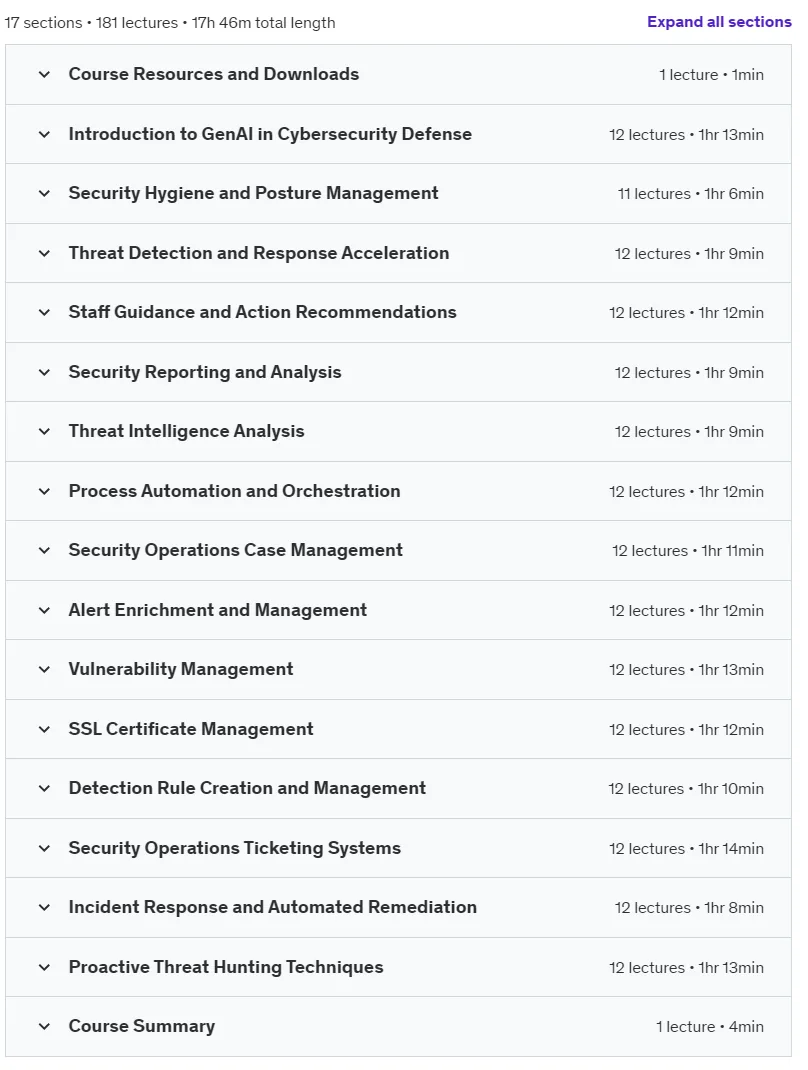
Task: Toggle the Threat Intelligence Analysis chevron
Action: [x=44, y=431]
